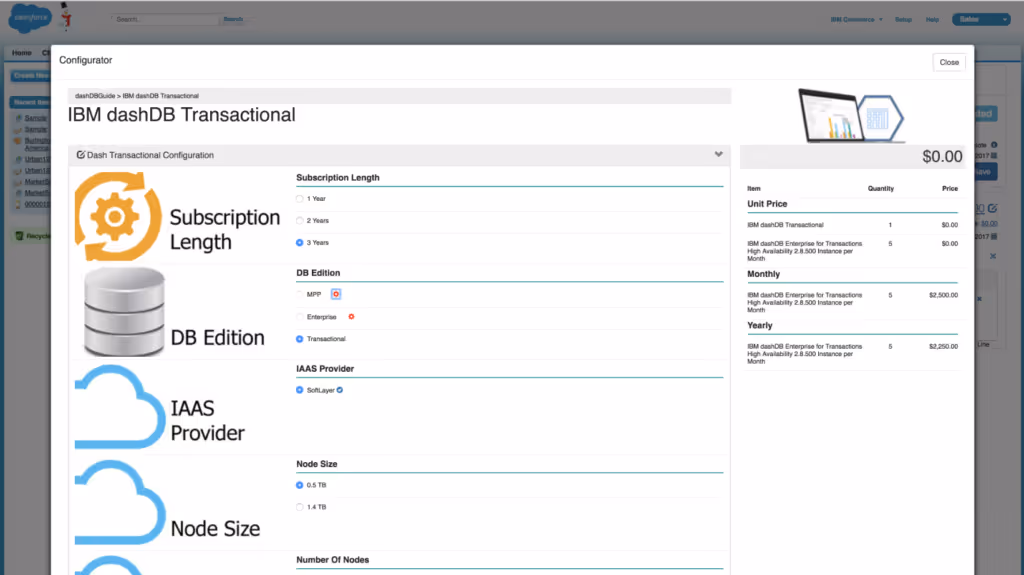
Task: Click the Number Of Nodes heading
Action: pos(332,560)
